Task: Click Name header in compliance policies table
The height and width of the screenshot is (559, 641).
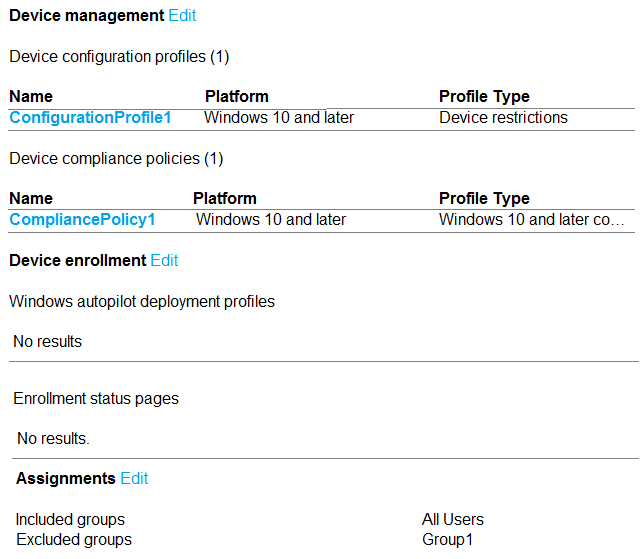Action: [x=31, y=199]
